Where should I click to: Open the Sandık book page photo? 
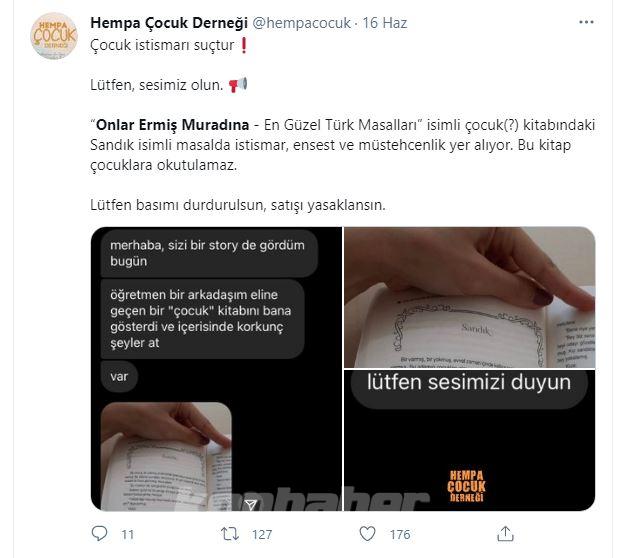(x=470, y=297)
